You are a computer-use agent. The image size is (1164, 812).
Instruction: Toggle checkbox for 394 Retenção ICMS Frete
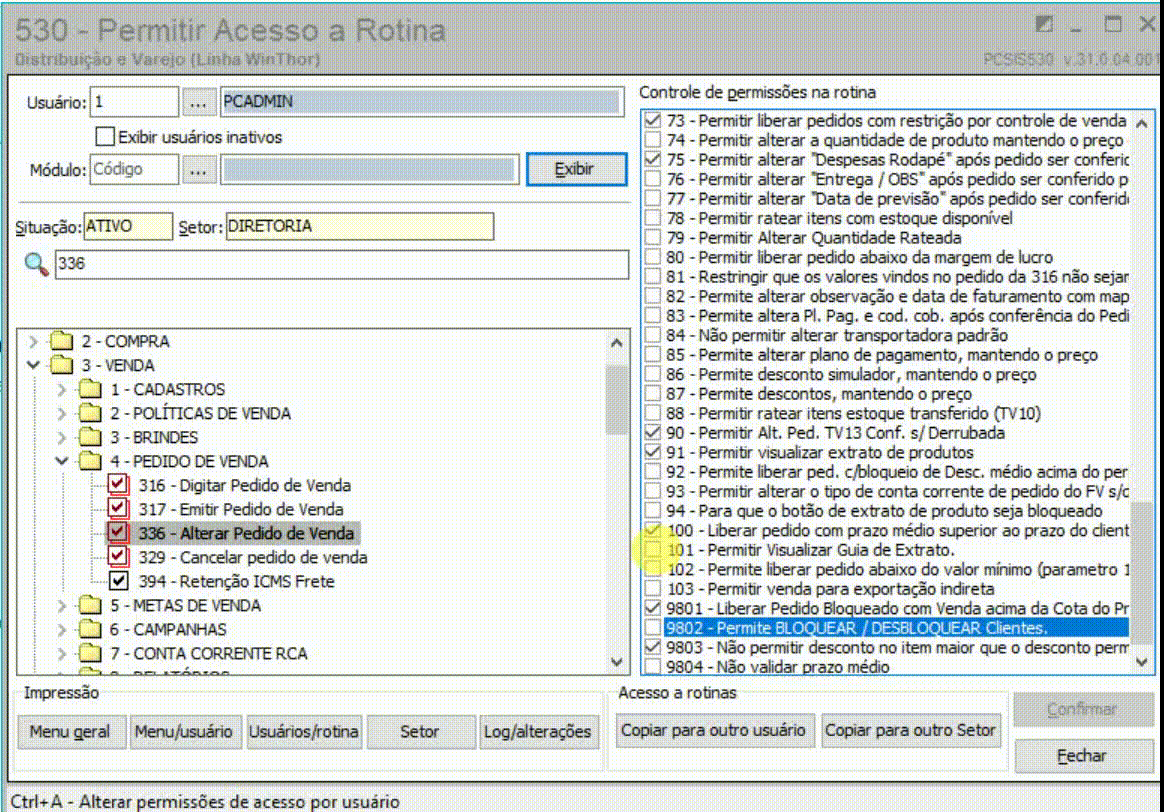[118, 580]
